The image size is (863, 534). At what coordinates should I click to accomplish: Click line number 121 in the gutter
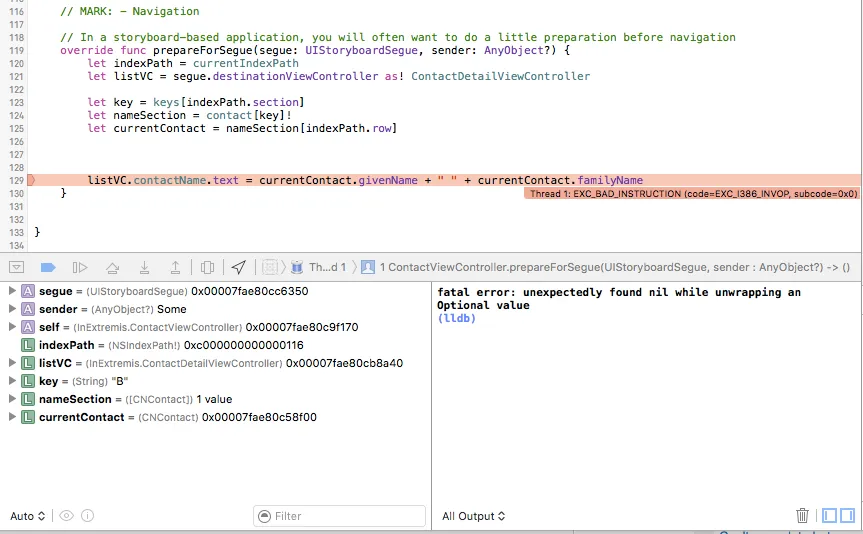[17, 77]
